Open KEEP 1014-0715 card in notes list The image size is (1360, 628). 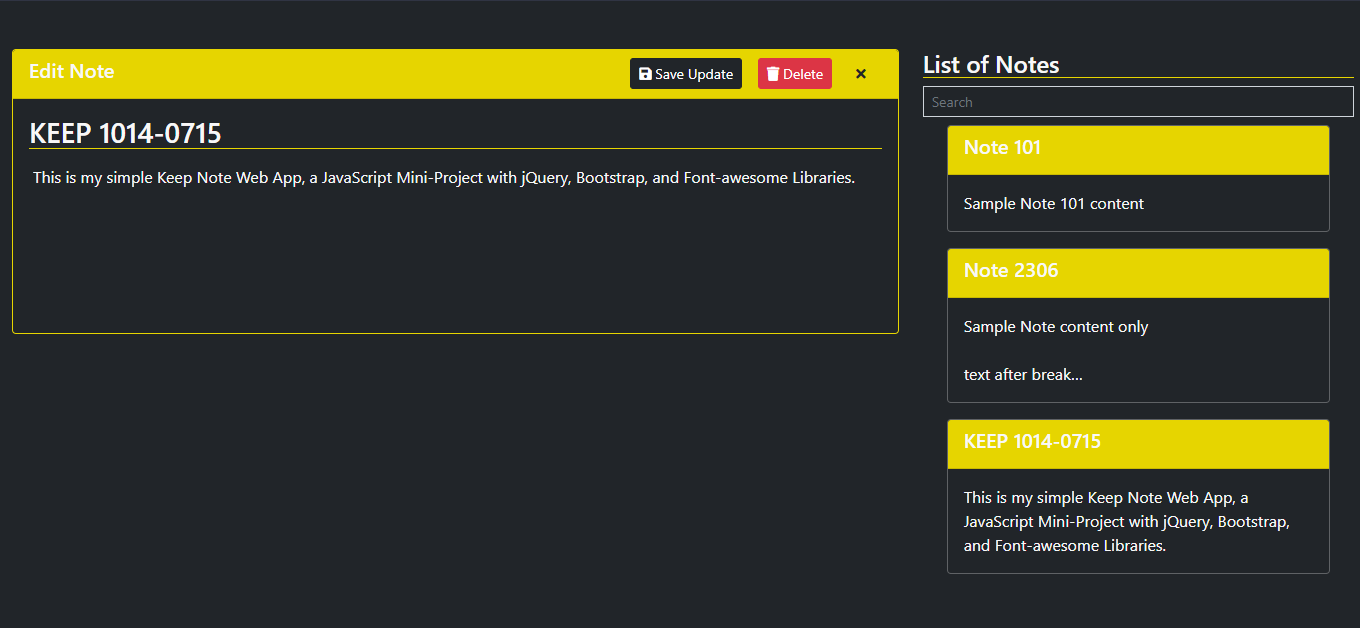tap(1138, 444)
